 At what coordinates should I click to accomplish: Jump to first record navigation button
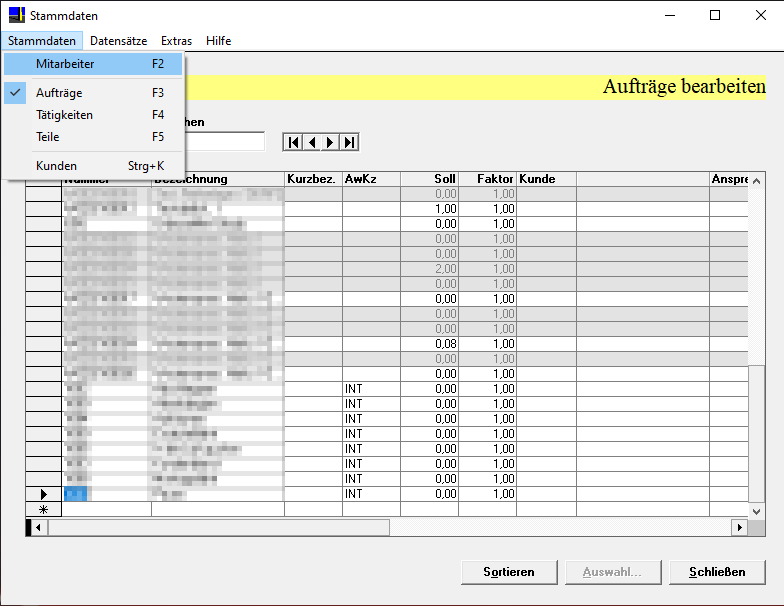click(294, 142)
